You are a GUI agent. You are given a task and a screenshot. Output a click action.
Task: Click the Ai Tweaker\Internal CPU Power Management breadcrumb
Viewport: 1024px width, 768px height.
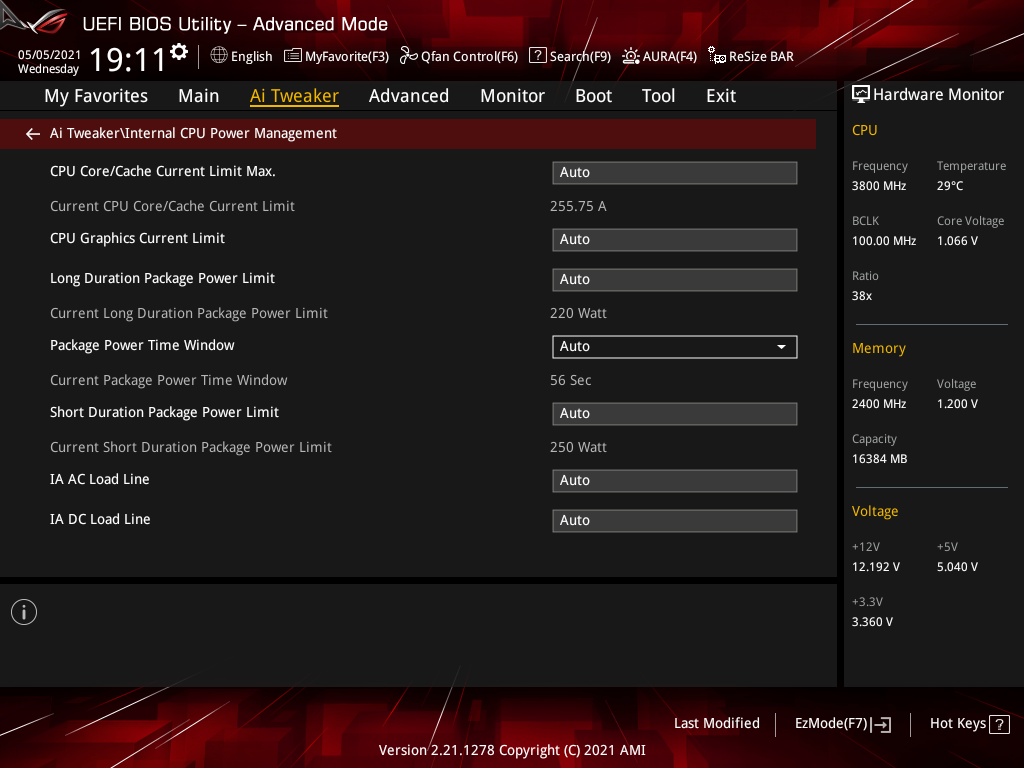[x=193, y=133]
